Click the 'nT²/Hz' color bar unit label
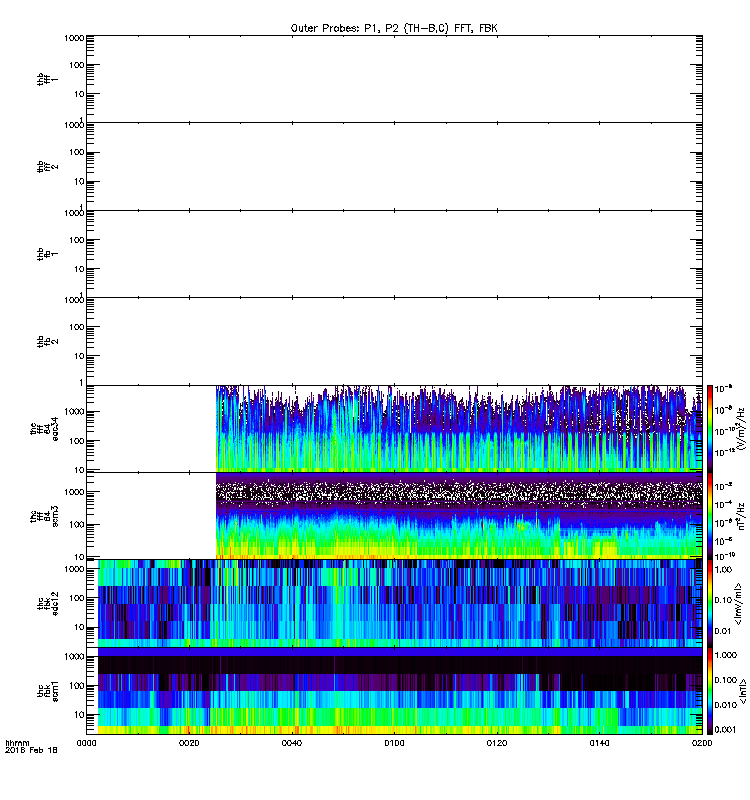 click(740, 516)
